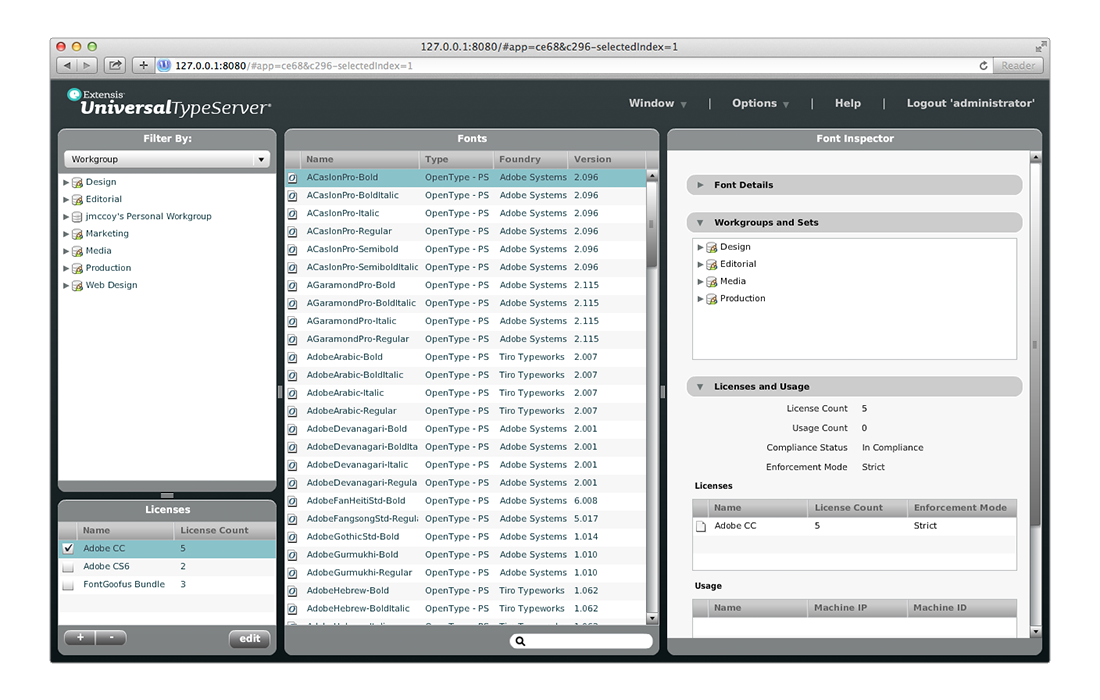Check the Adobe CS6 license checkbox
Image resolution: width=1100 pixels, height=700 pixels.
68,567
